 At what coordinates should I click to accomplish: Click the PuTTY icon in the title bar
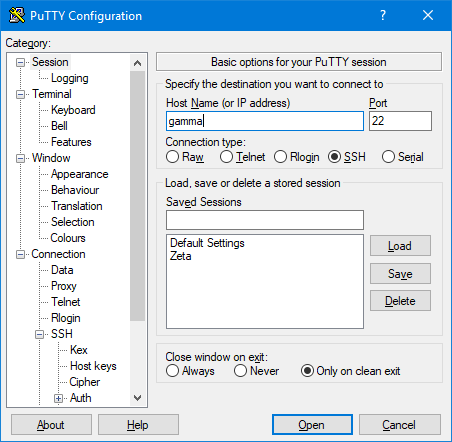click(17, 15)
